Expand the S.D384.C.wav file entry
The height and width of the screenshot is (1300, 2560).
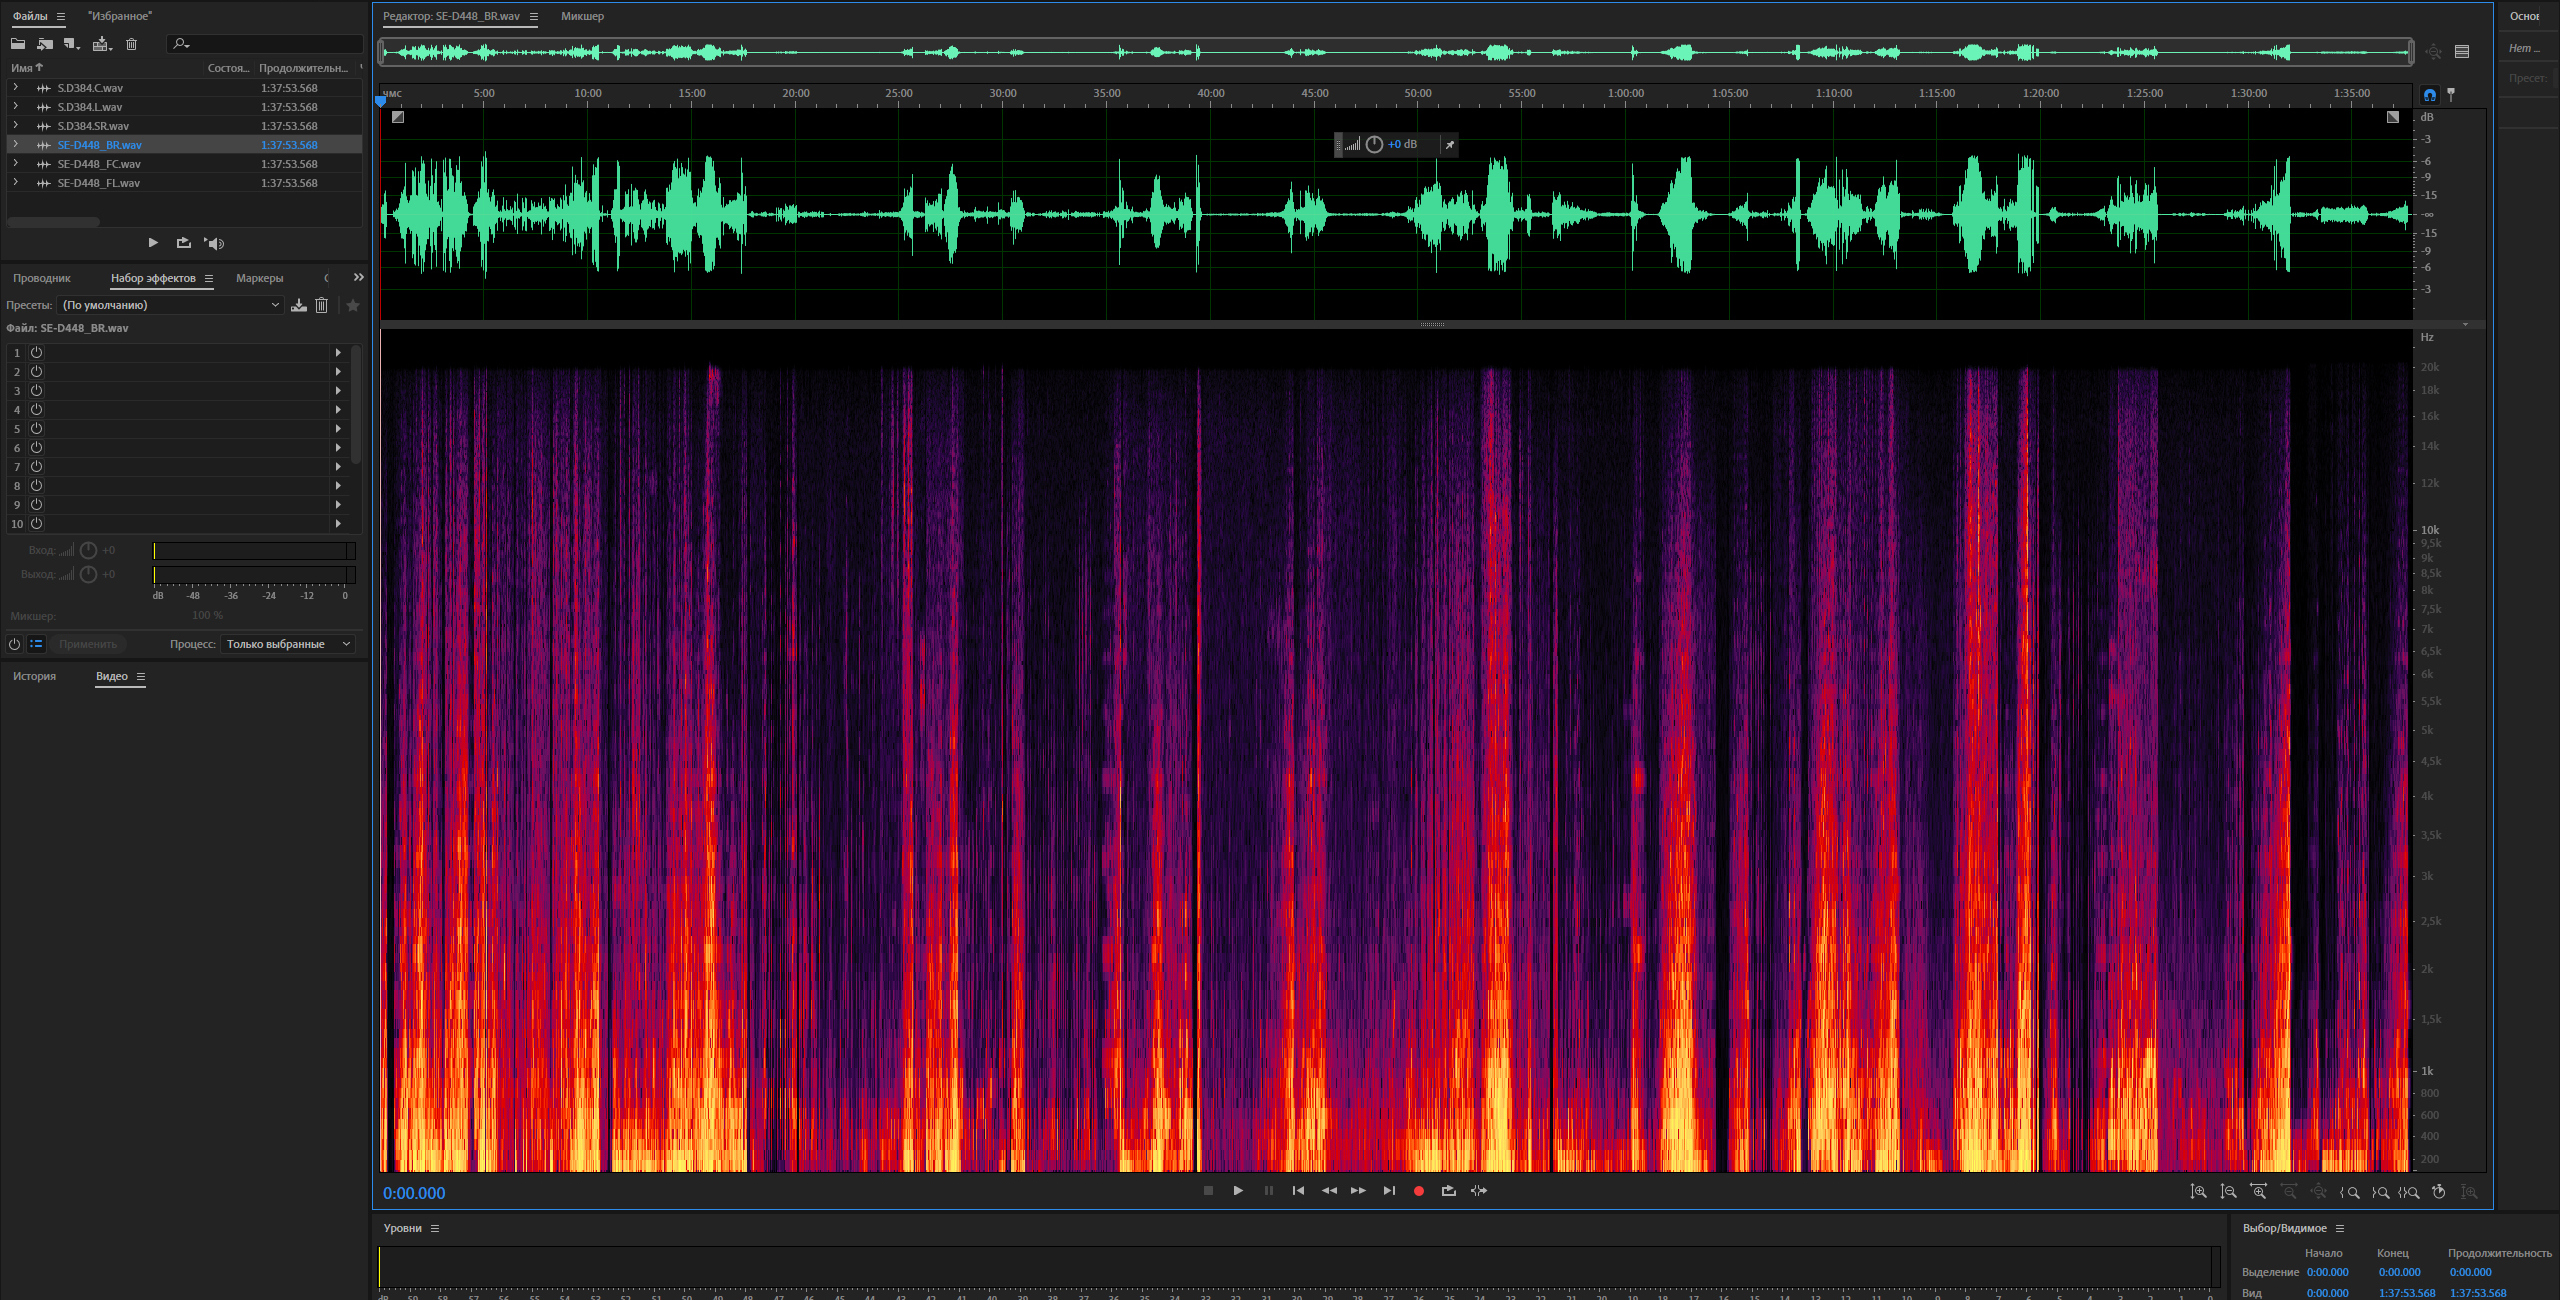[15, 88]
